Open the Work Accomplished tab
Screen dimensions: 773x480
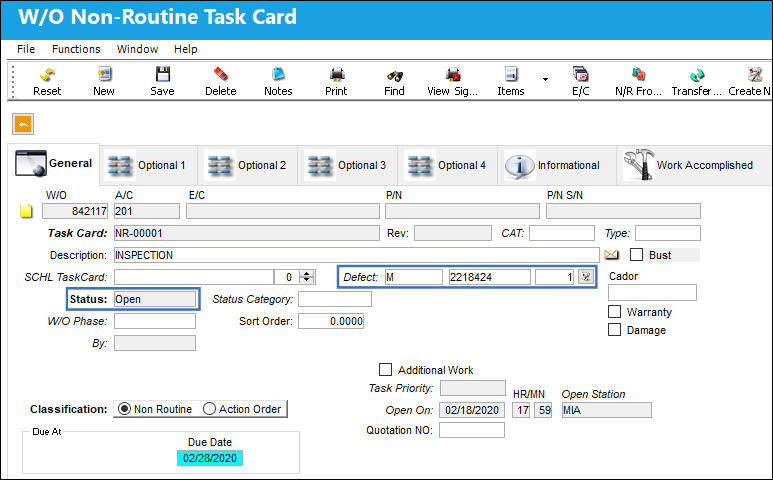tap(693, 166)
